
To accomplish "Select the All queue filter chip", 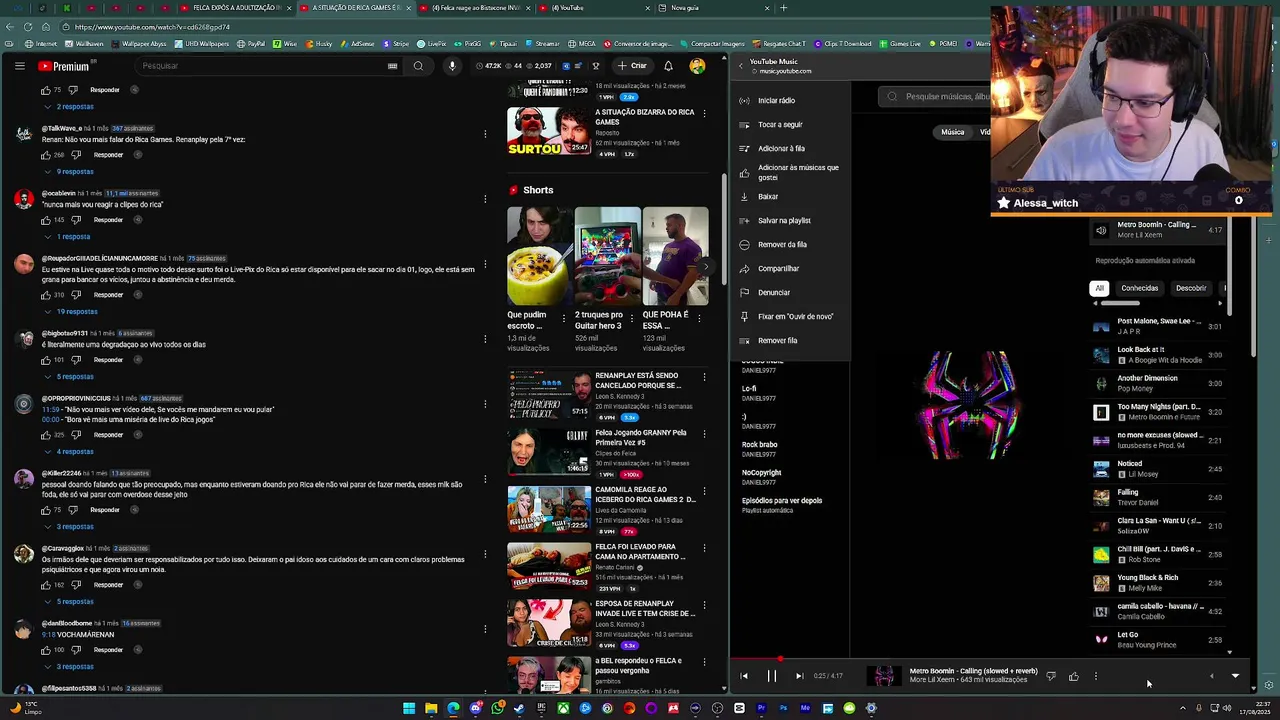I will [1099, 288].
